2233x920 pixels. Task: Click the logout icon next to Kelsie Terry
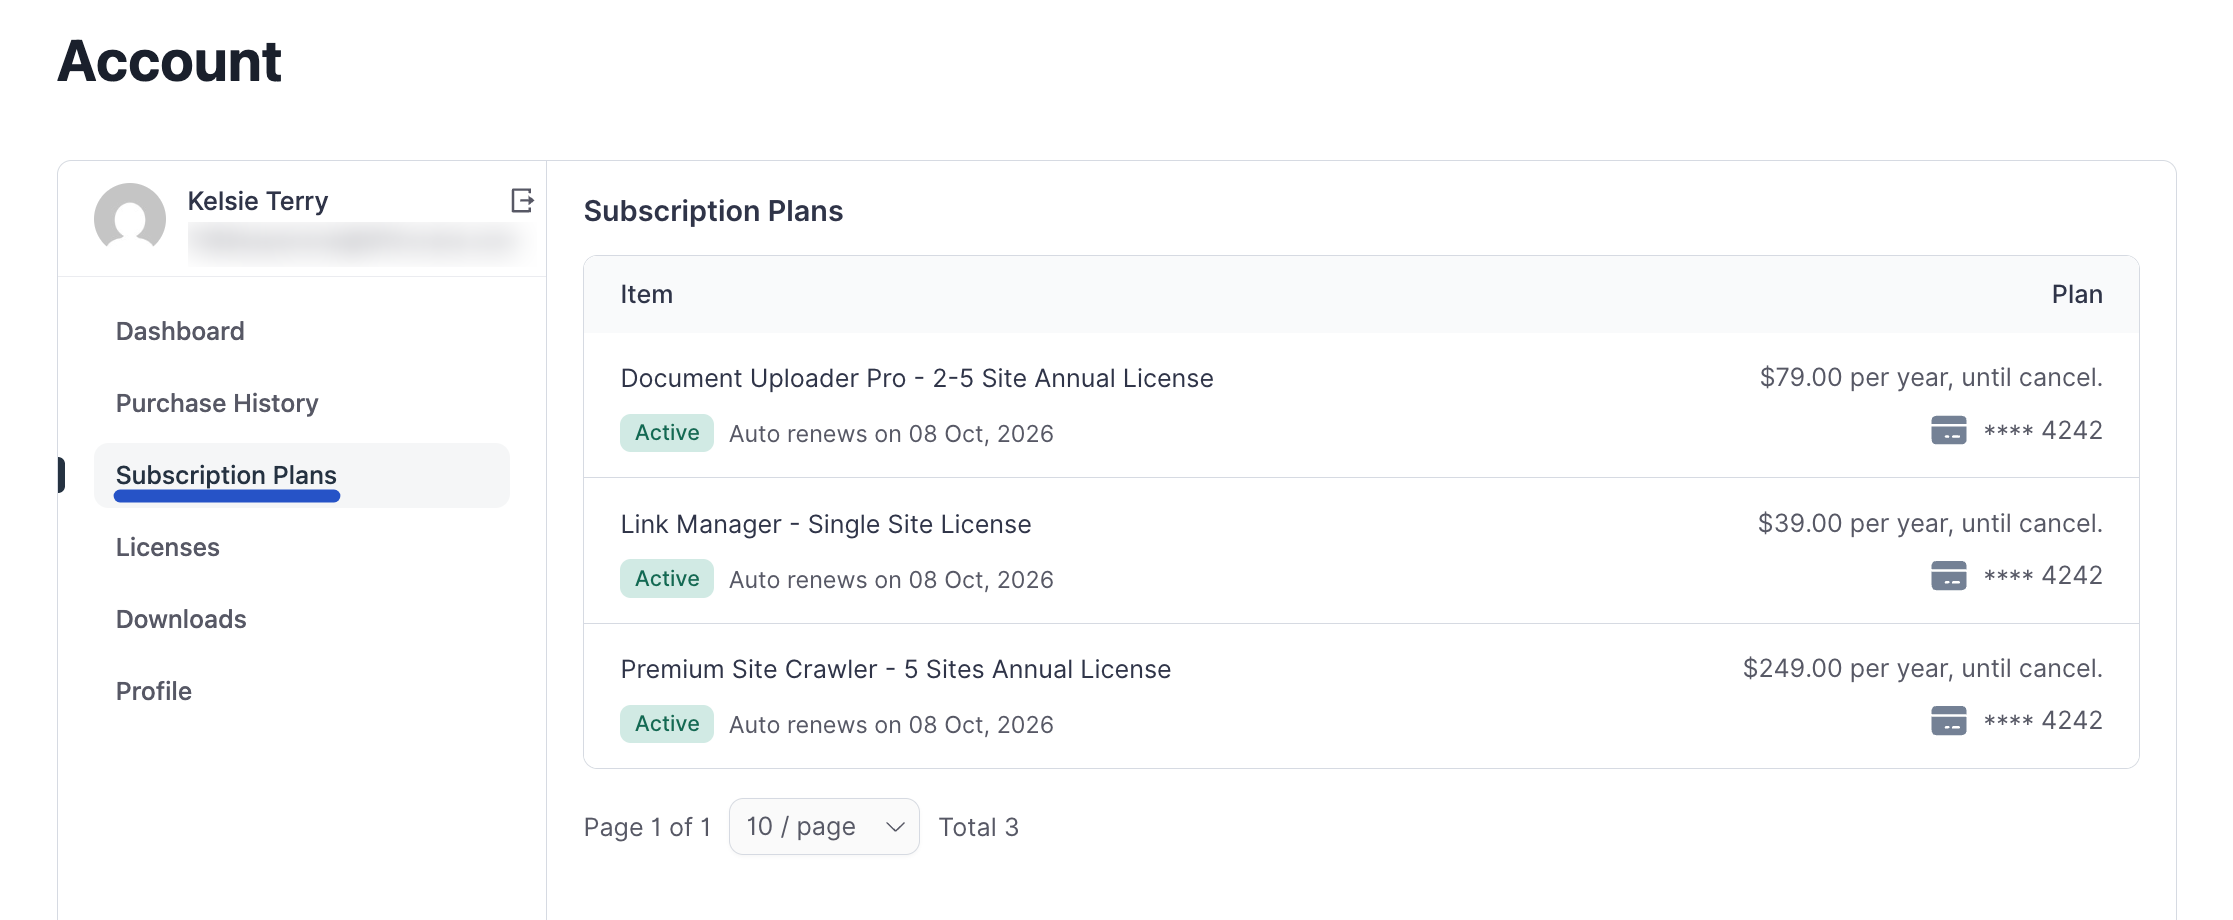point(521,201)
